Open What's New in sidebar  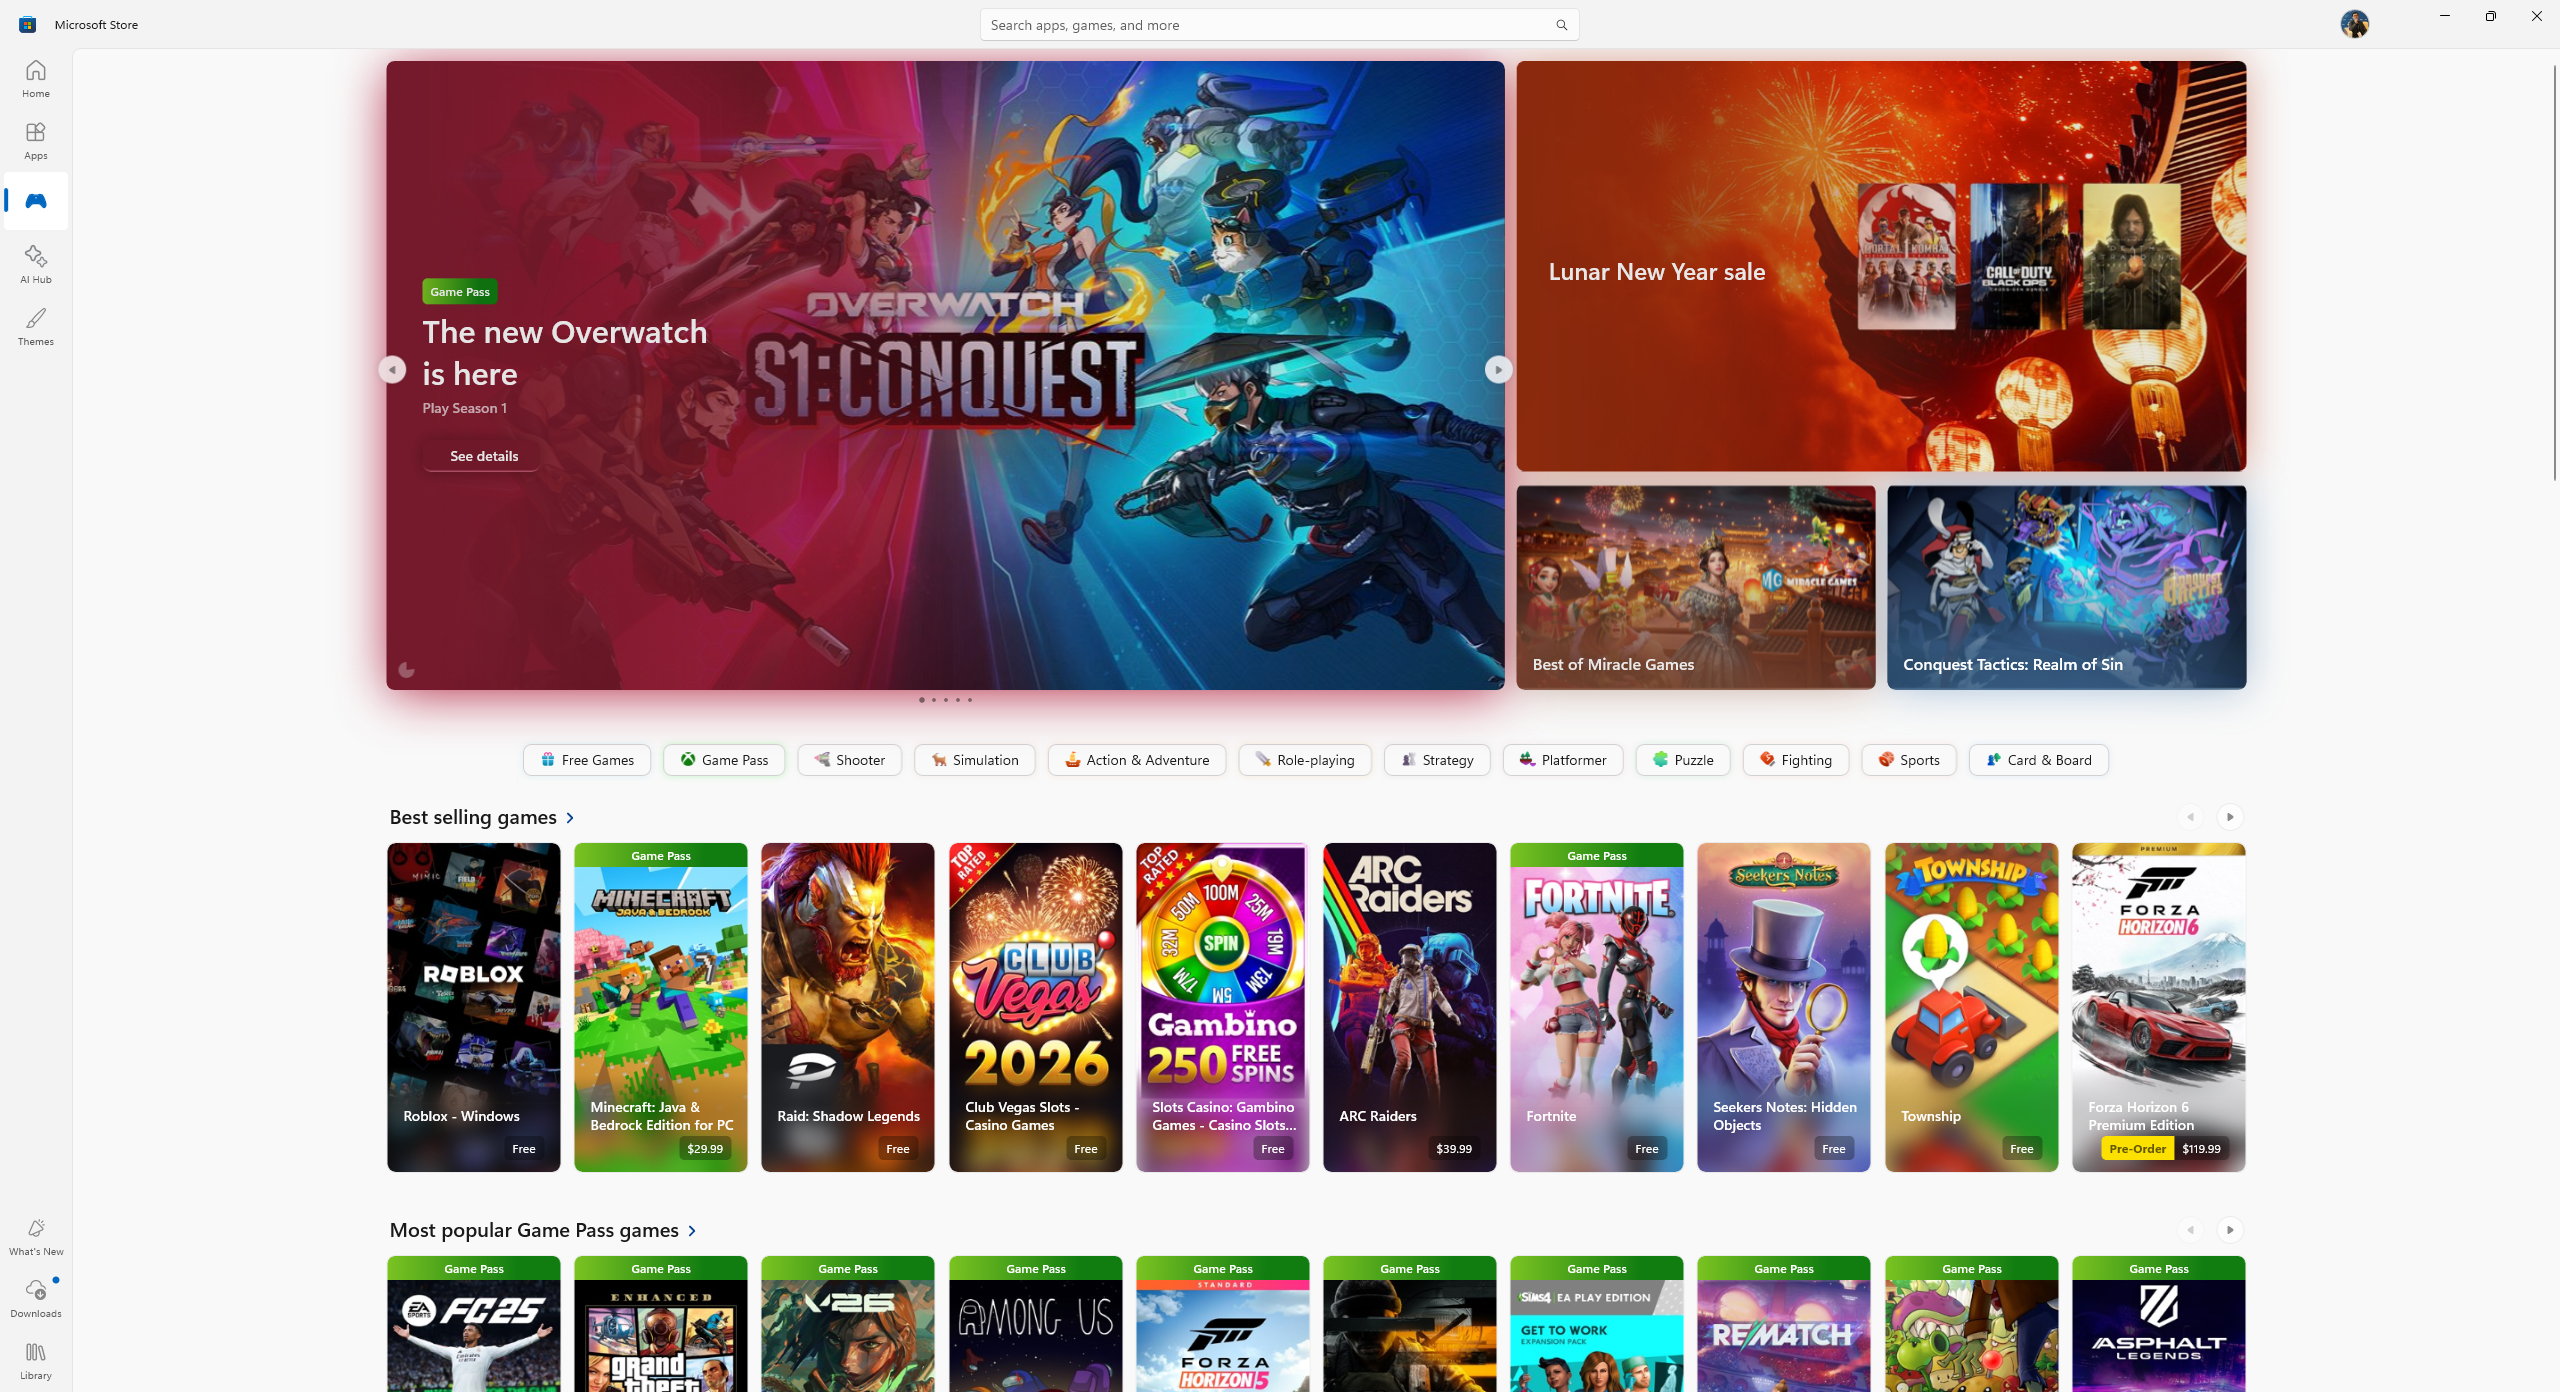[36, 1236]
